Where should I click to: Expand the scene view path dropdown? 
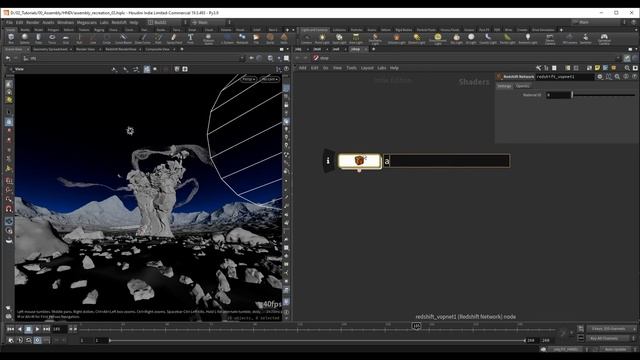[x=242, y=58]
